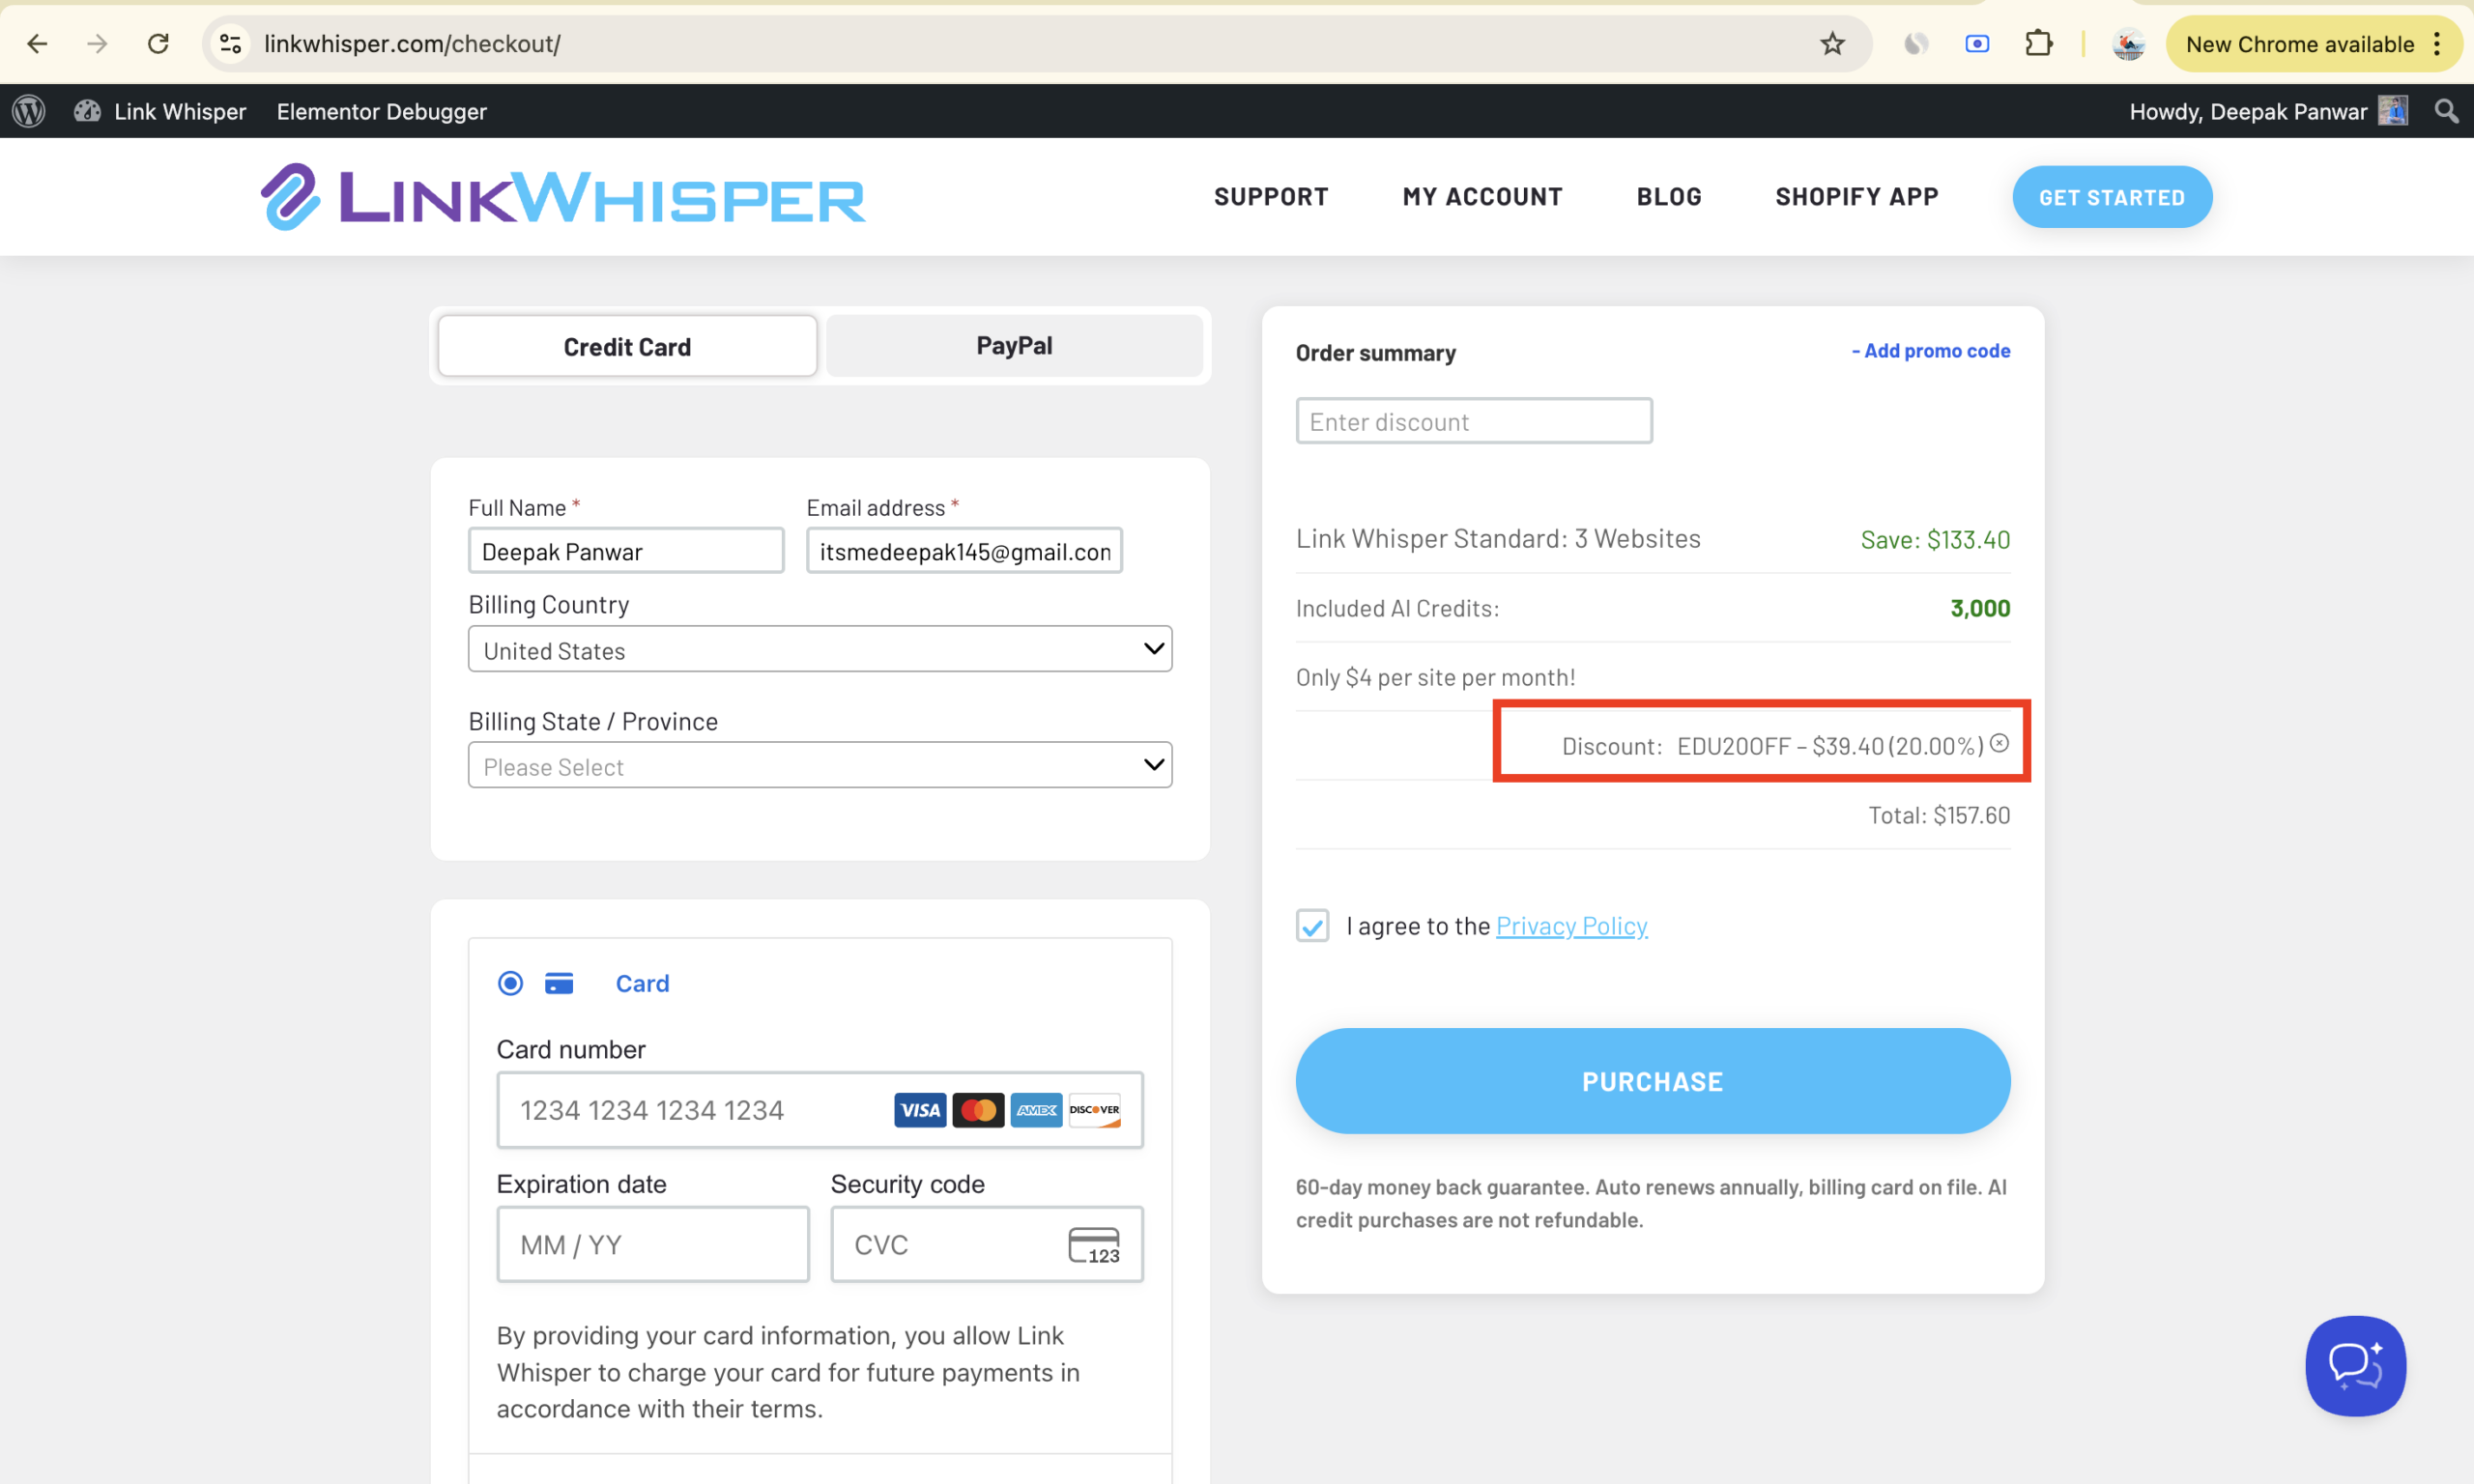This screenshot has width=2474, height=1484.
Task: Open Link Whisper admin bar item
Action: coord(160,111)
